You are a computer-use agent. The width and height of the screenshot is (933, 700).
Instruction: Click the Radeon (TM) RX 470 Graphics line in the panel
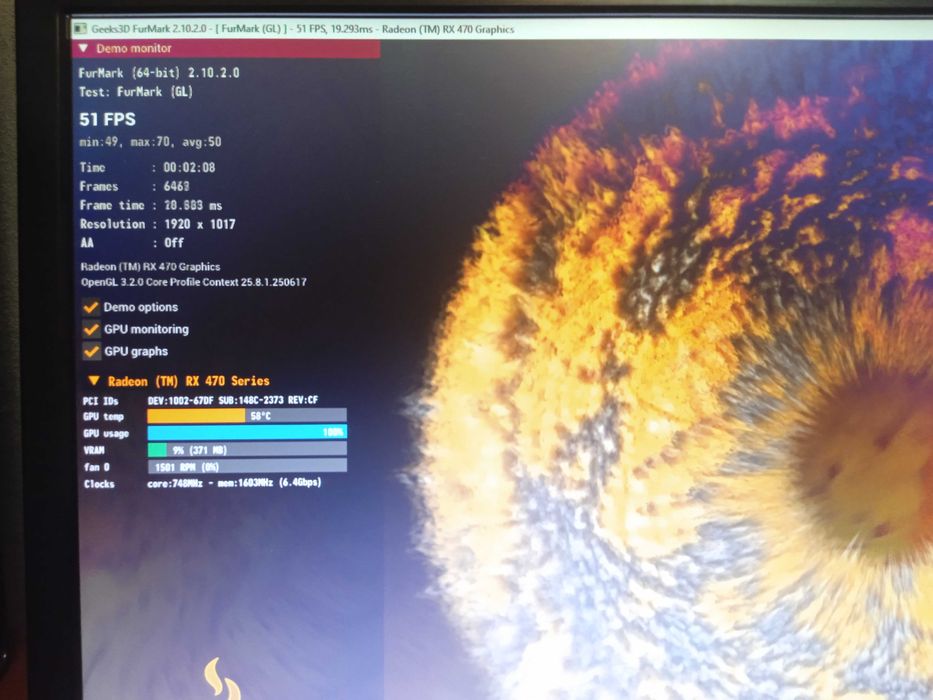tap(151, 267)
